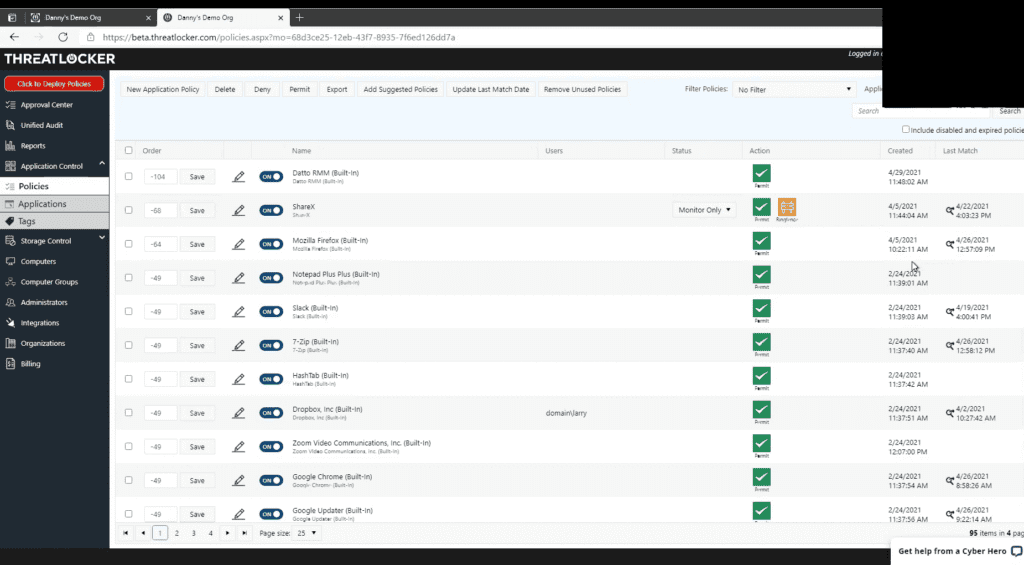1024x565 pixels.
Task: Edit the Google Chrome policy pencil icon
Action: (238, 480)
